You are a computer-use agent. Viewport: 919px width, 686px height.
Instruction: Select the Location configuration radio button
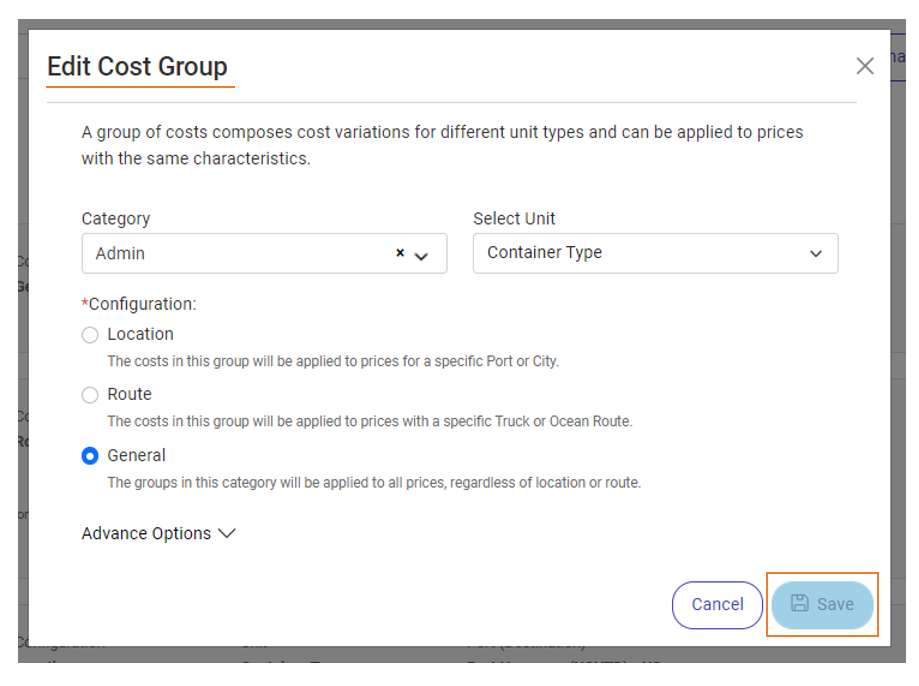point(90,335)
